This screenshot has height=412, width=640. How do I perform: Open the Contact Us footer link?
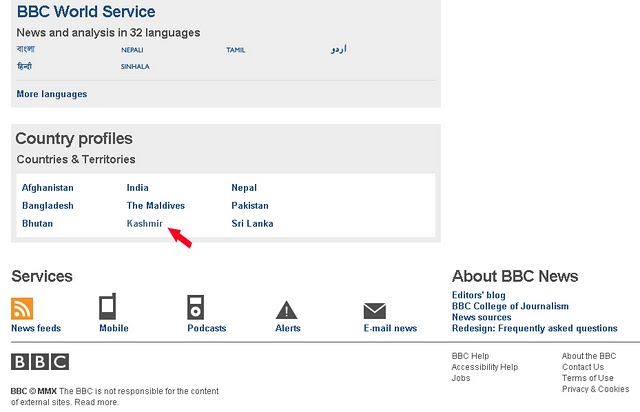(x=583, y=367)
